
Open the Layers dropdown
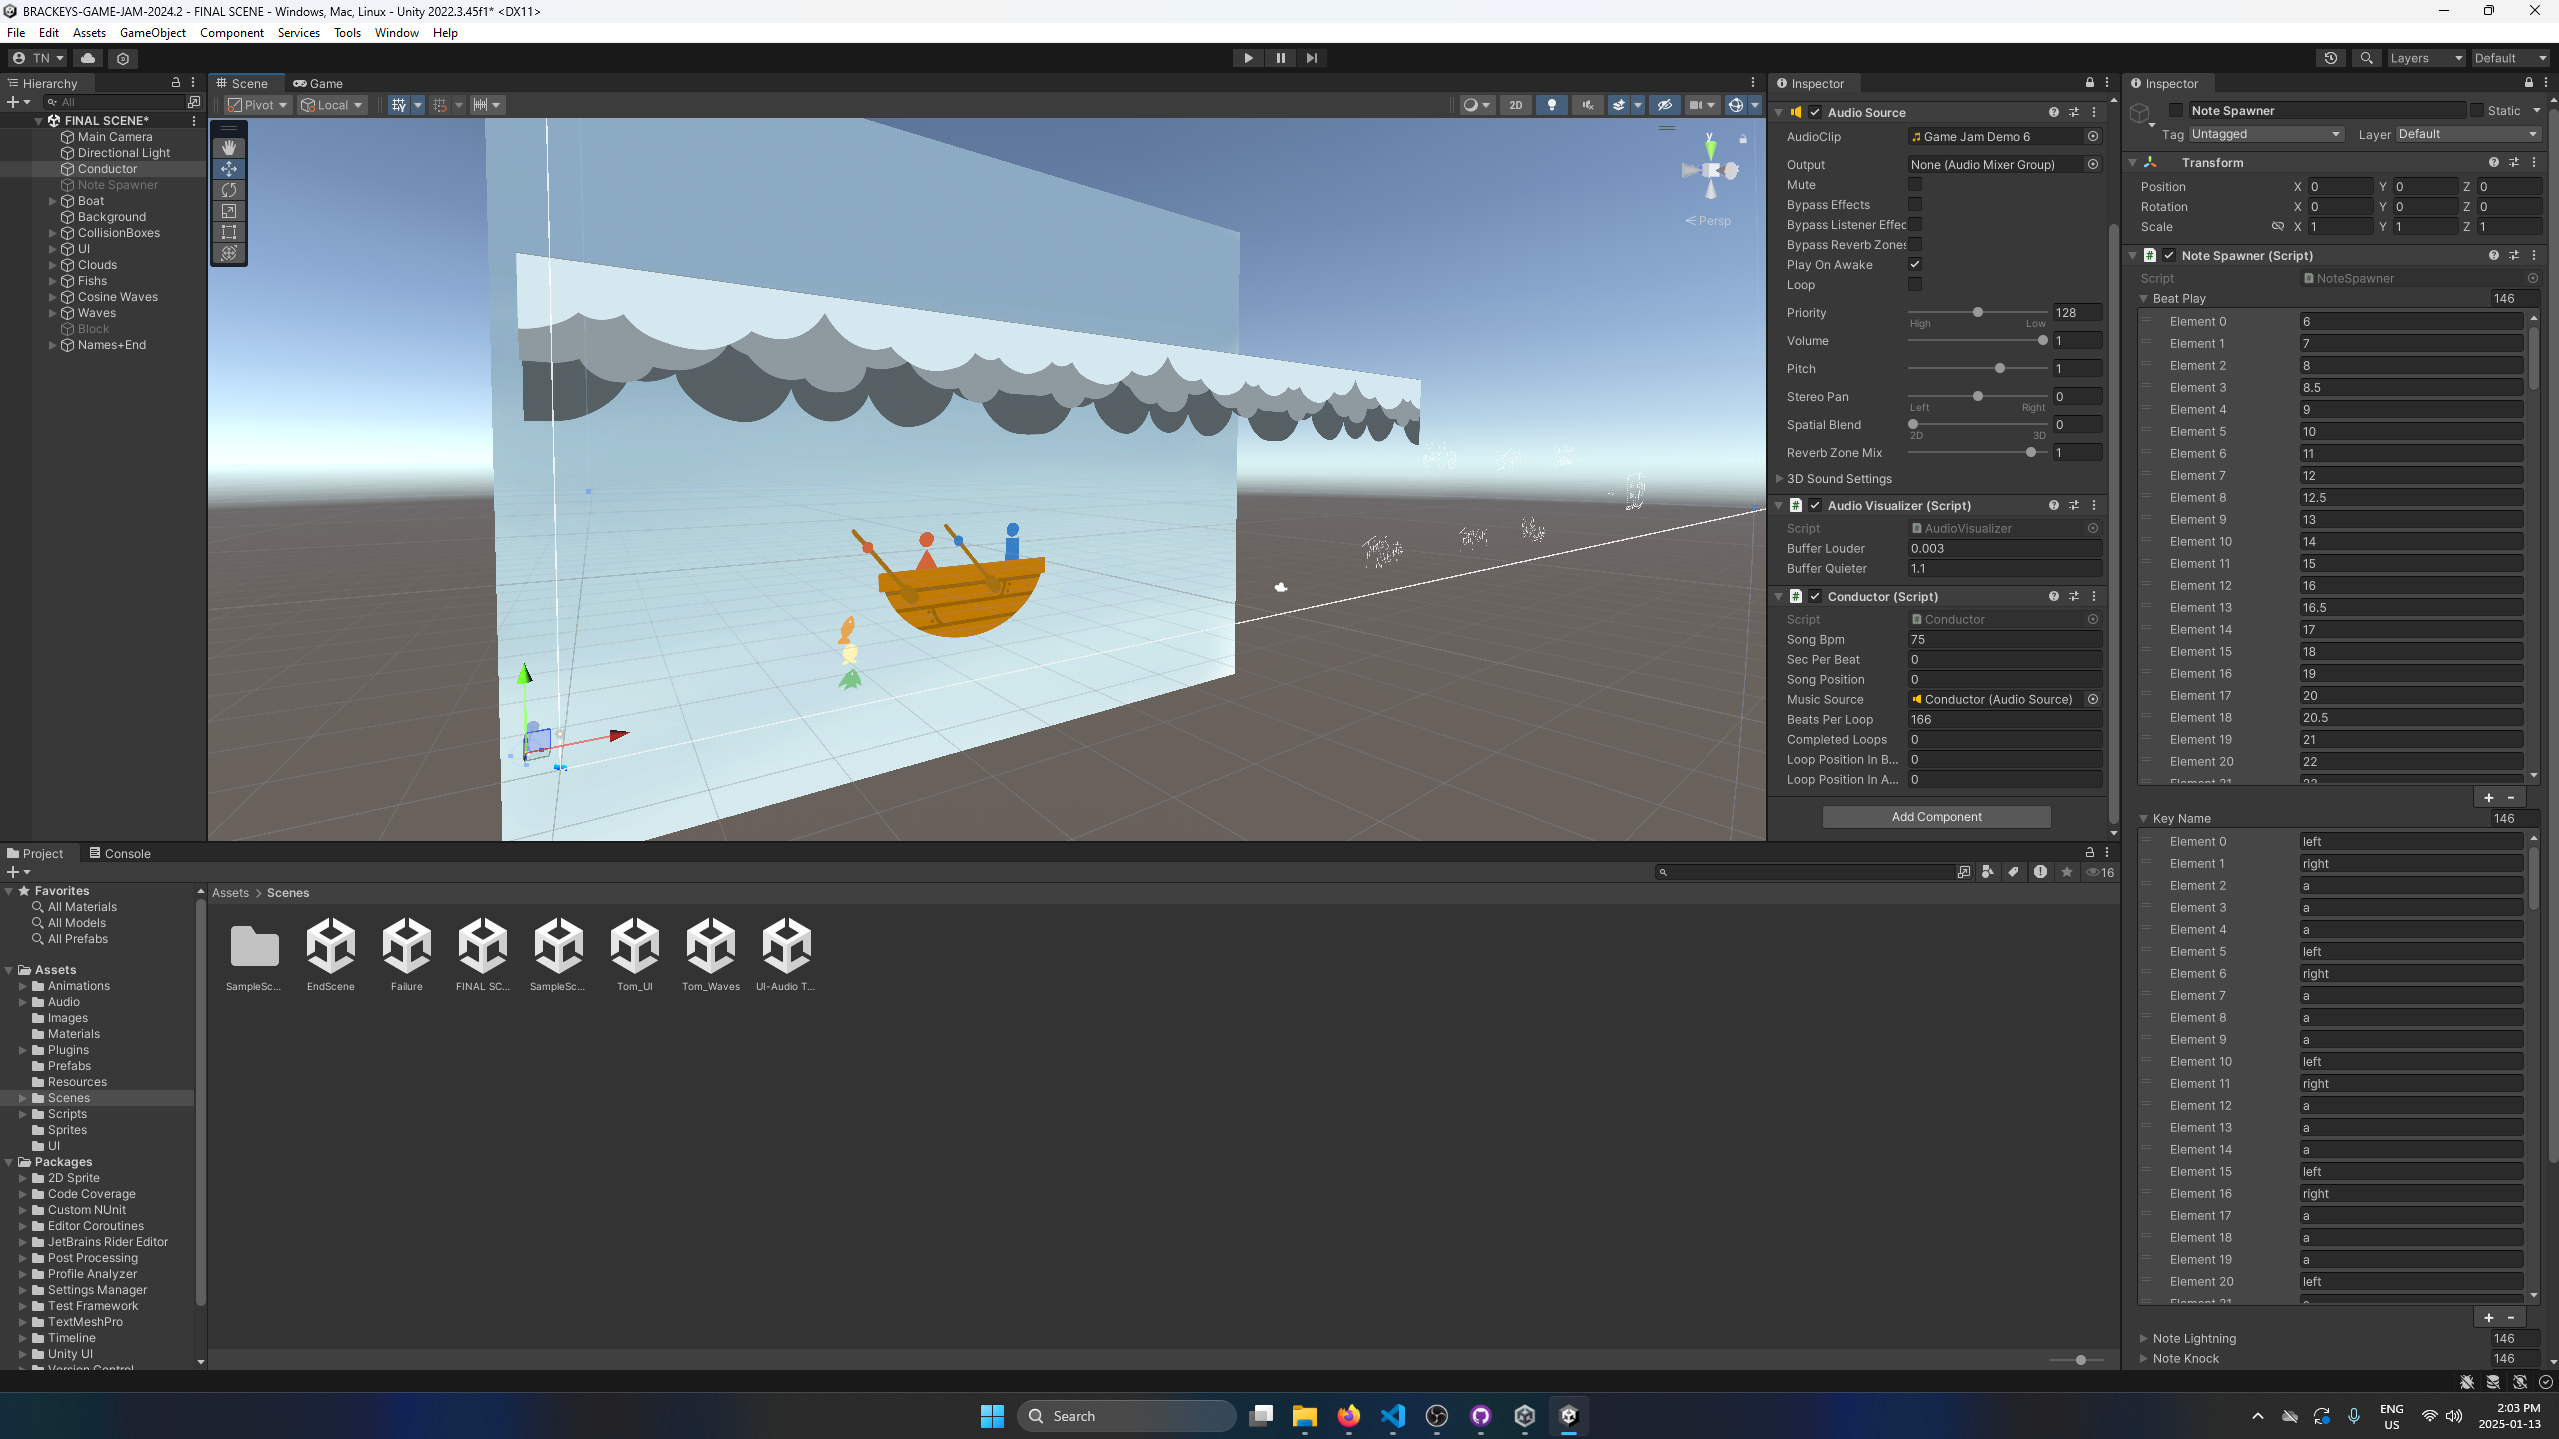[2425, 58]
